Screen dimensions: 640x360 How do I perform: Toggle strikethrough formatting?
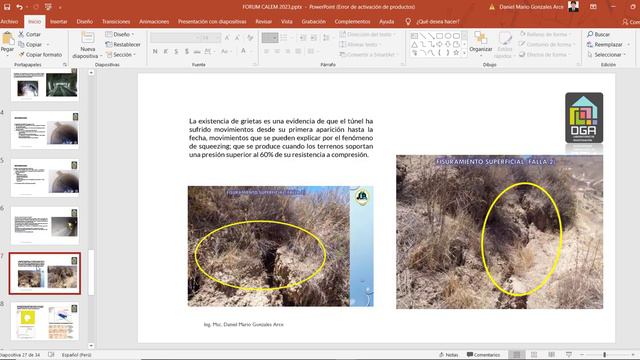point(197,51)
